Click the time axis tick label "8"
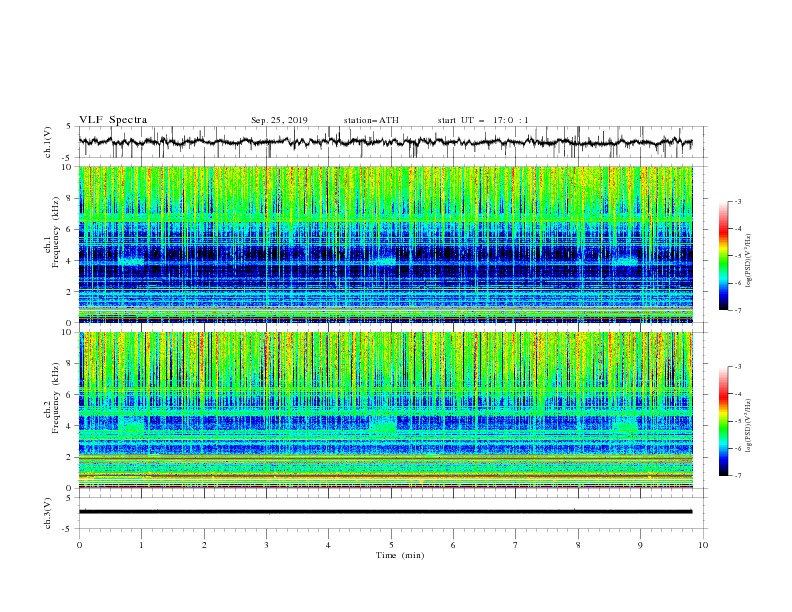The image size is (792, 612). [578, 545]
